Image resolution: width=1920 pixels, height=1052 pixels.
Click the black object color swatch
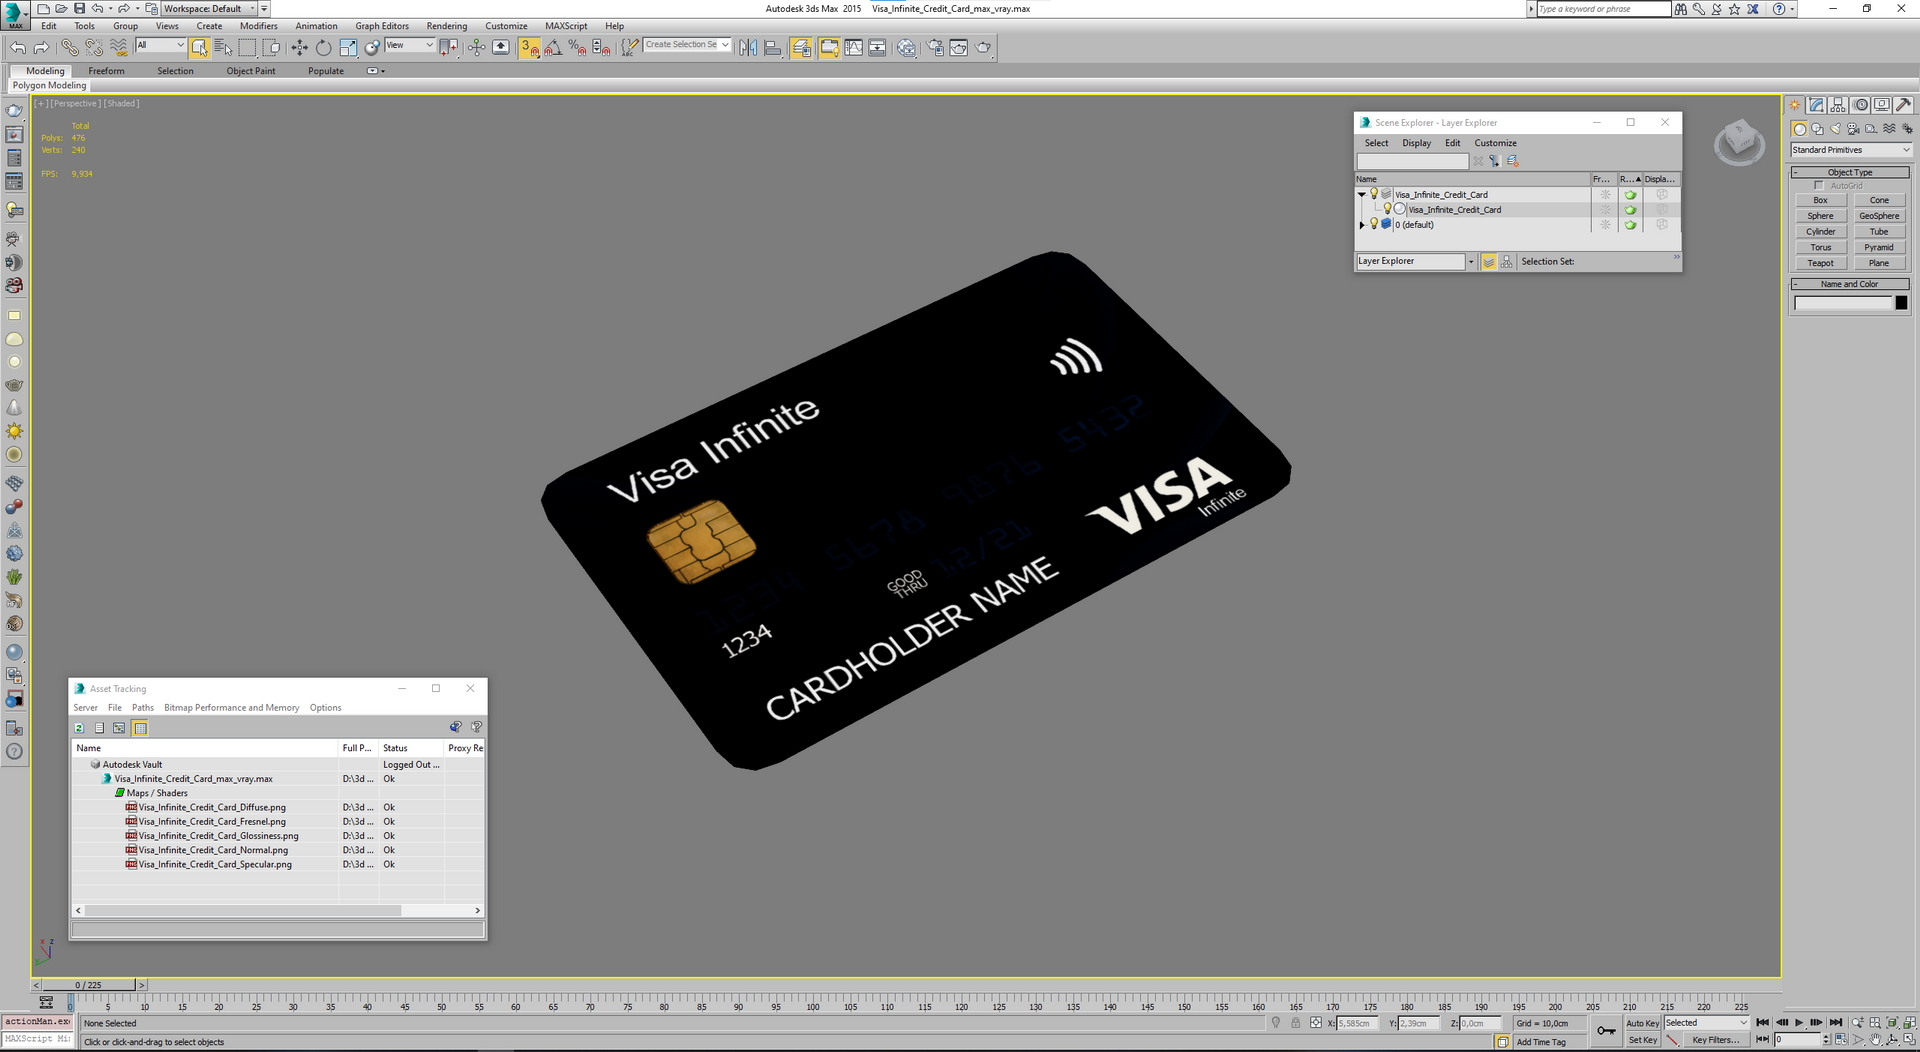click(1901, 303)
